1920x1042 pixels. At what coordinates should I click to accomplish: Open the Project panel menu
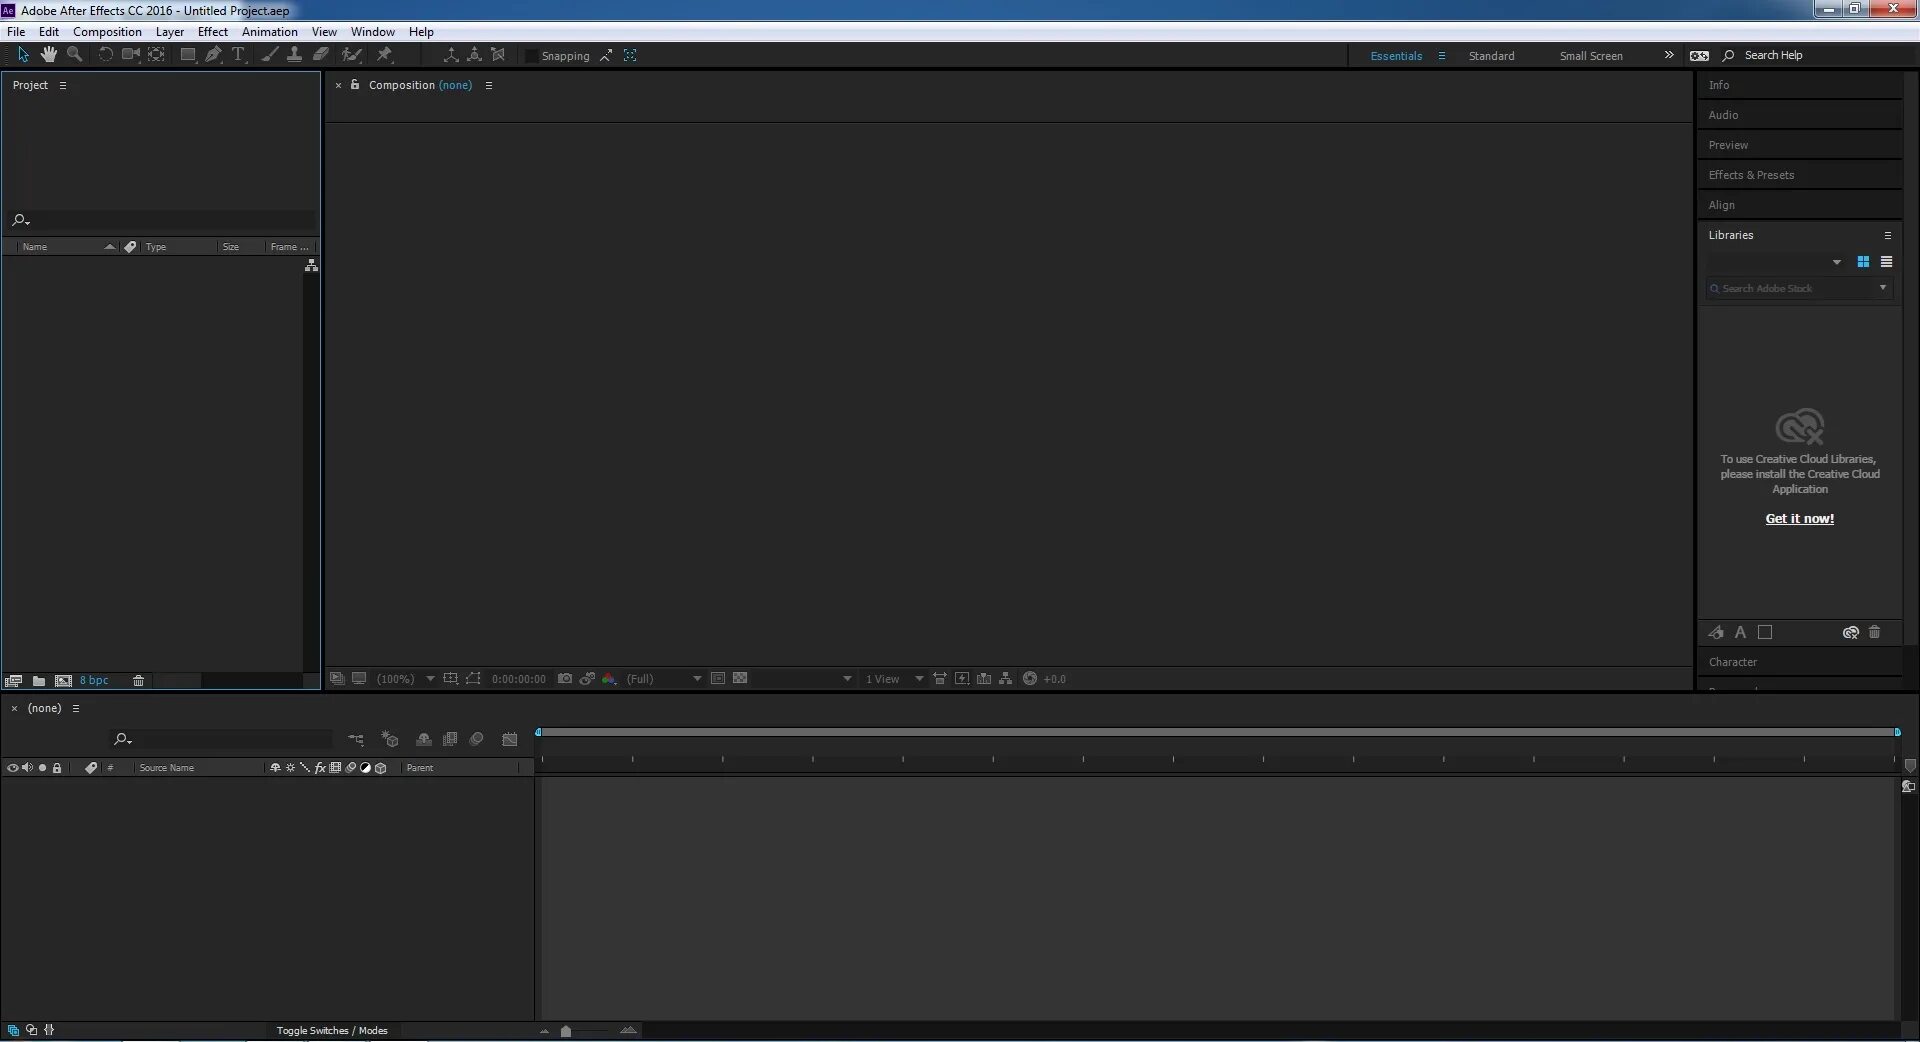pyautogui.click(x=63, y=85)
